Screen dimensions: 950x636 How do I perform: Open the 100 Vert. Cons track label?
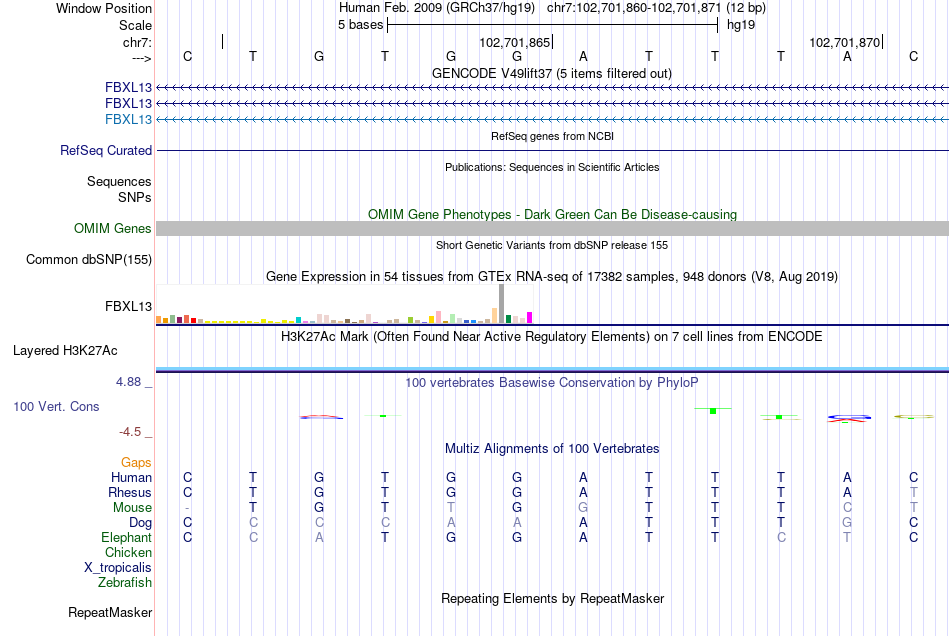(x=56, y=406)
